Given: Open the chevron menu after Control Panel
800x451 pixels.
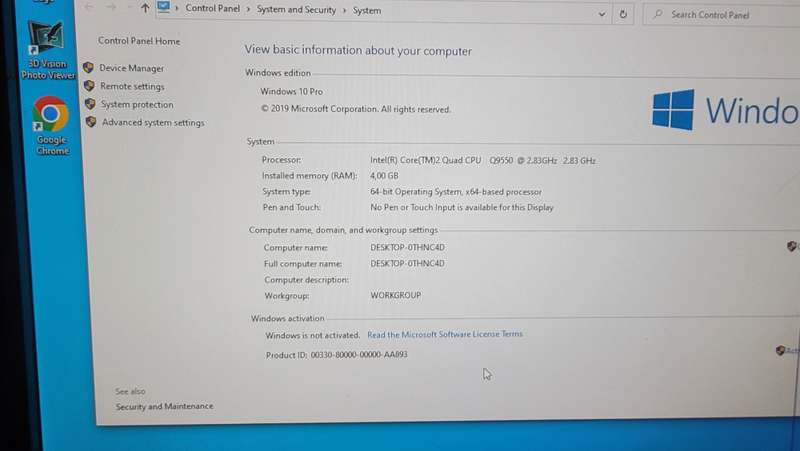Looking at the screenshot, I should click(248, 10).
